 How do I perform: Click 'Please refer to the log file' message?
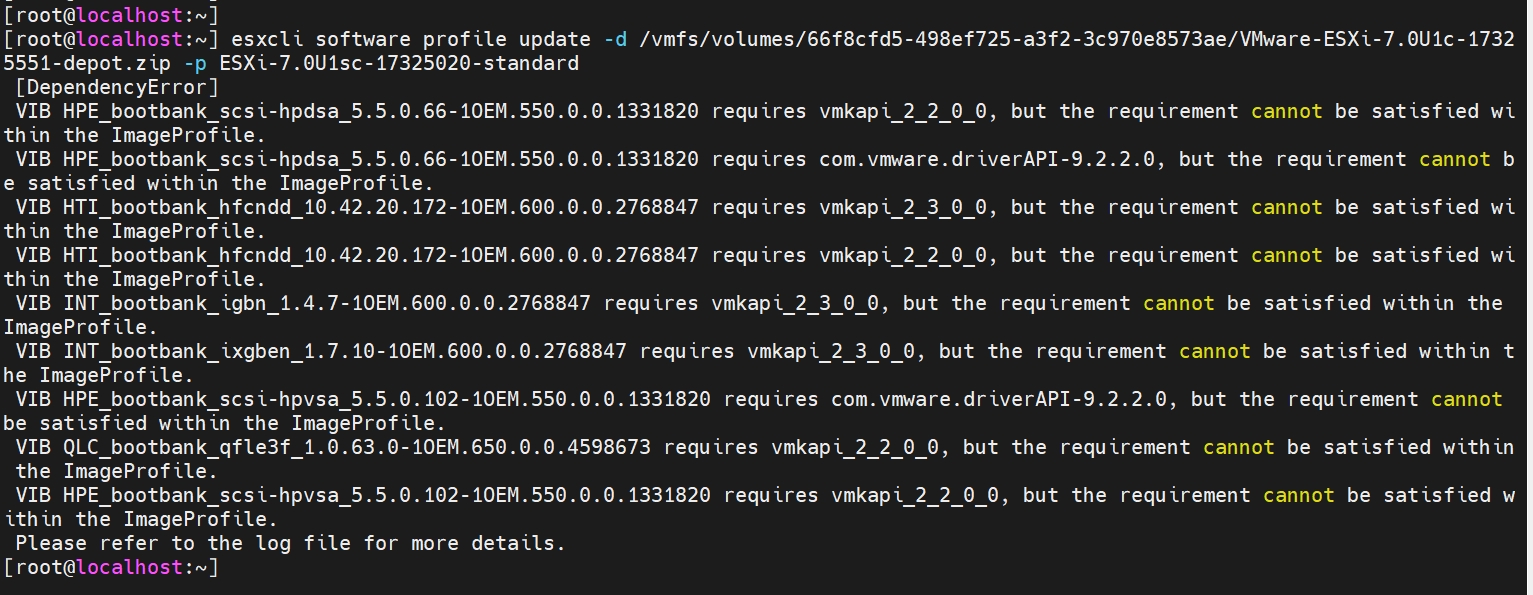pyautogui.click(x=290, y=543)
